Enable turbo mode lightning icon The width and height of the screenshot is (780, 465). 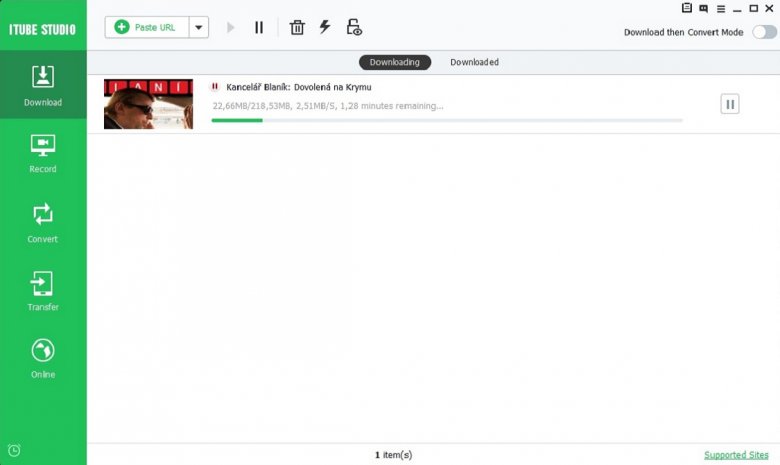[x=325, y=27]
